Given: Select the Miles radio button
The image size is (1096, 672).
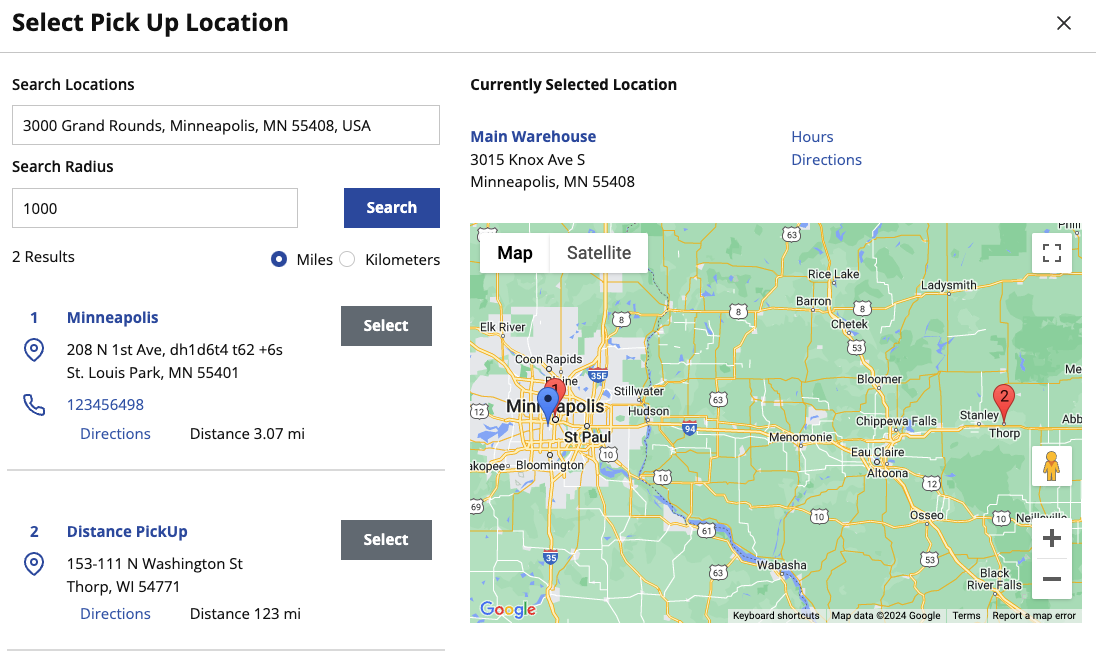Looking at the screenshot, I should 280,259.
